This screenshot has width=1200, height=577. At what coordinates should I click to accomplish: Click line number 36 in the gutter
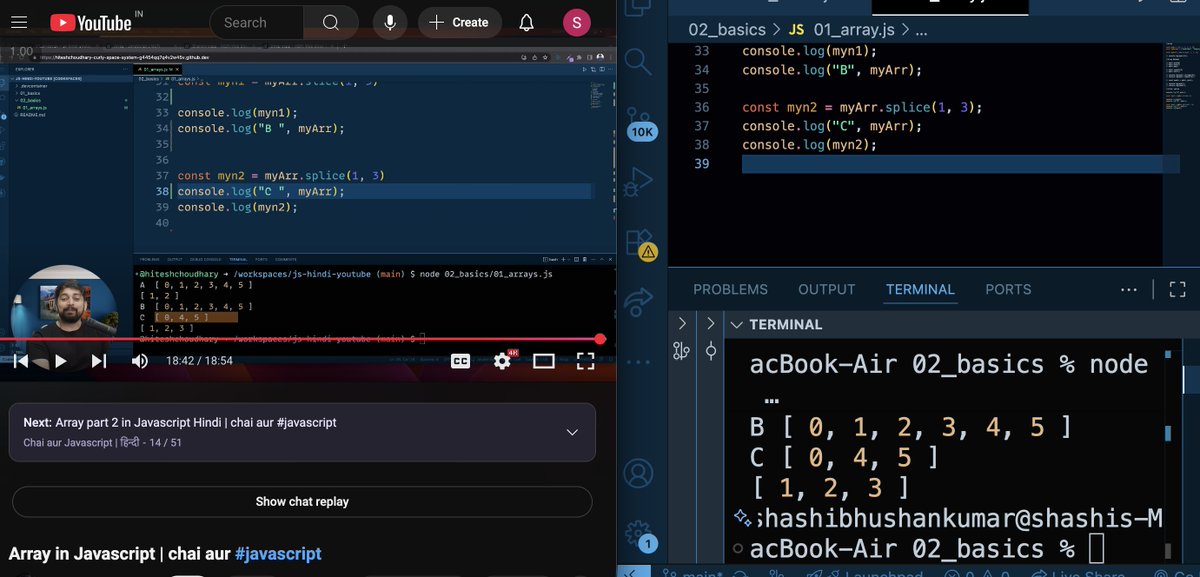701,107
